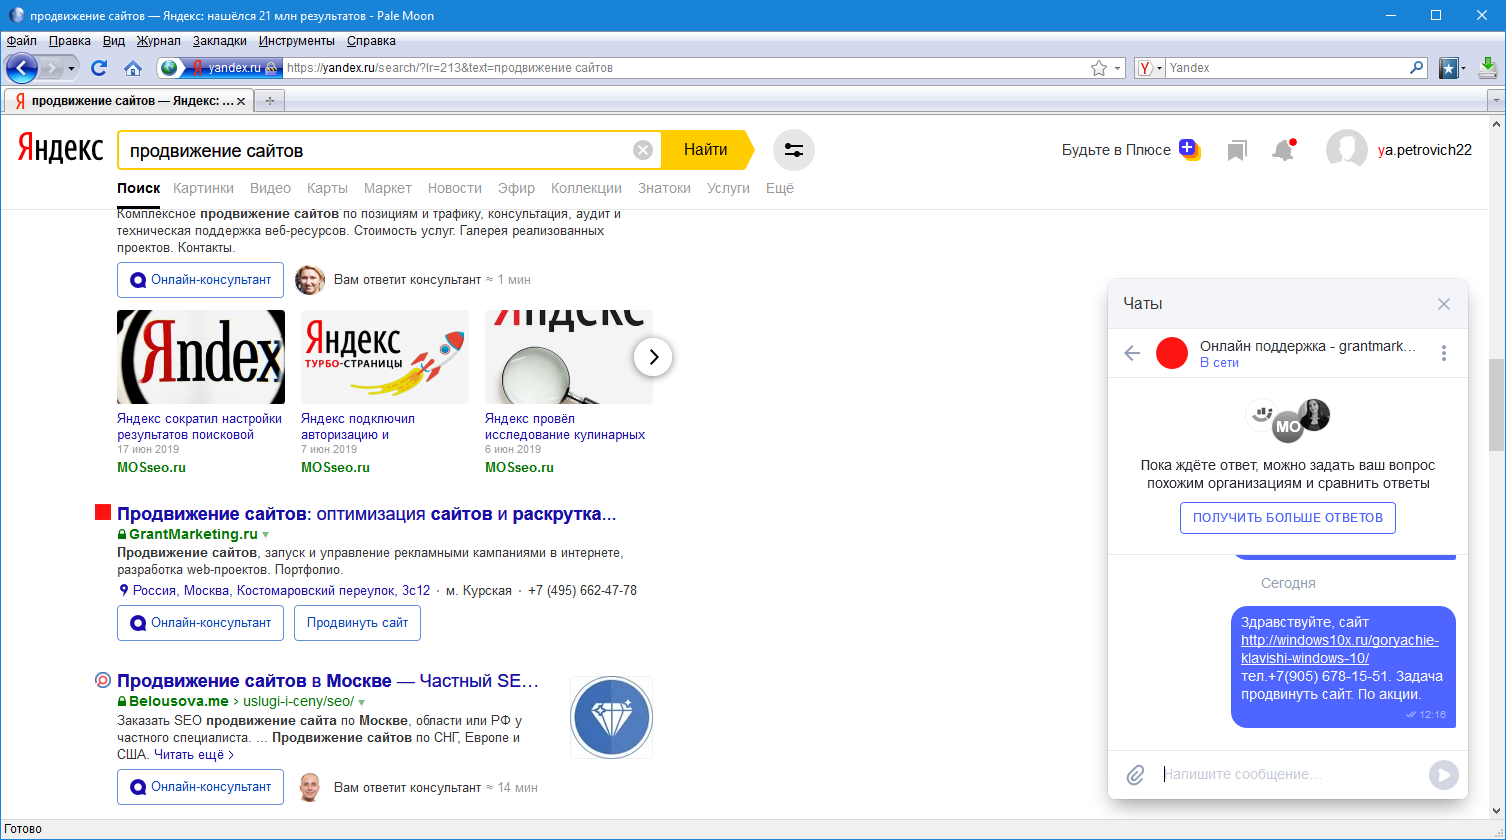Expand the bookmarks button dropdown arrow
This screenshot has width=1506, height=840.
click(1463, 68)
